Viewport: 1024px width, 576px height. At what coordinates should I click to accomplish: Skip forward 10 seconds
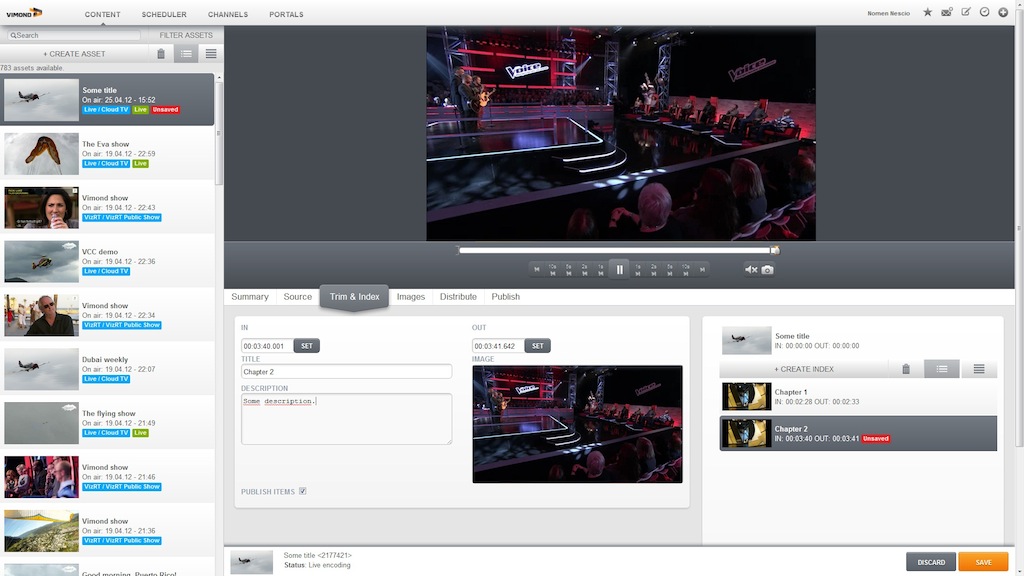point(686,270)
